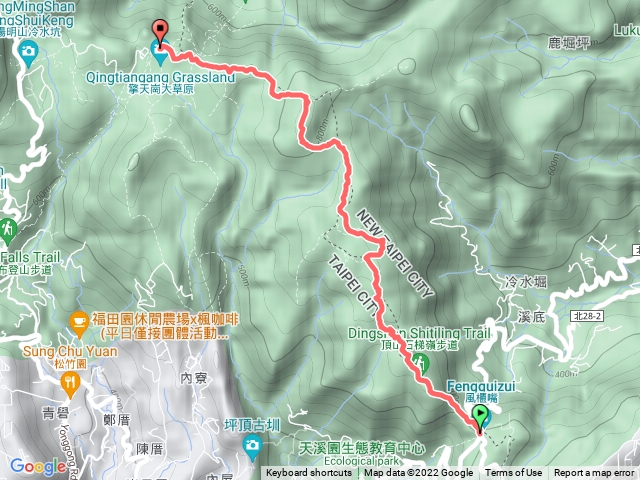Click the Falls Trail hiker icon

[x=7, y=231]
